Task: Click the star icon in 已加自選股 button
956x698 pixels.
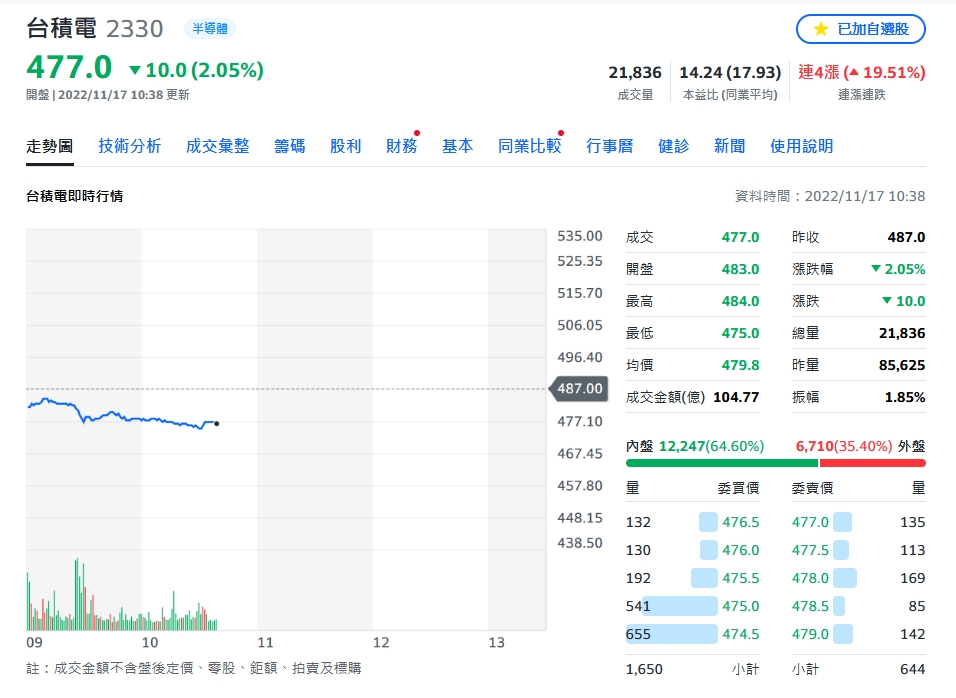Action: [821, 29]
